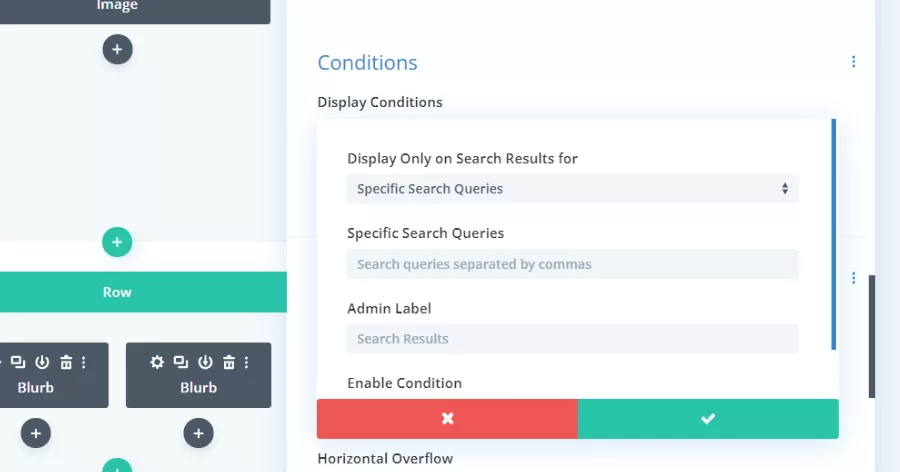Open Conditions section three-dot options menu
The width and height of the screenshot is (900, 472).
pyautogui.click(x=854, y=61)
